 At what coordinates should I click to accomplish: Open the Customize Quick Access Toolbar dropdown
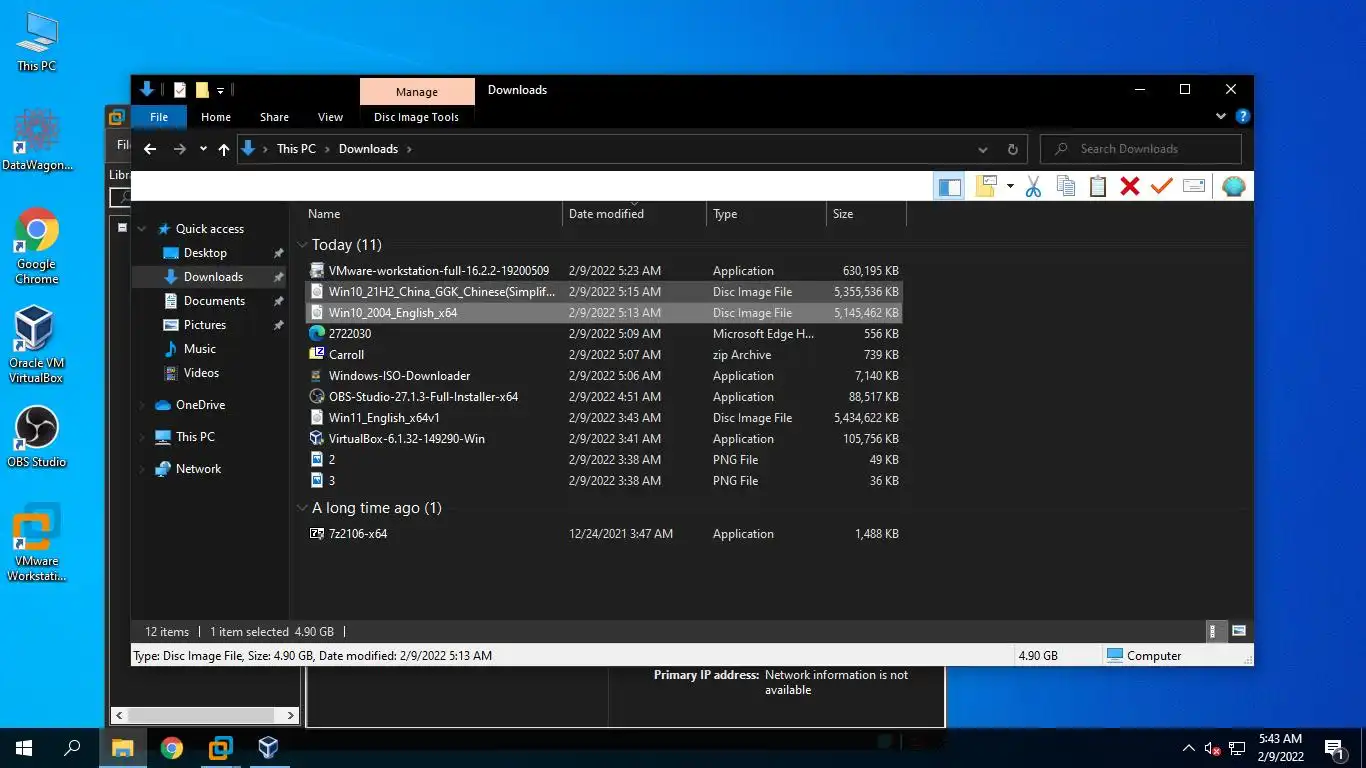point(220,91)
